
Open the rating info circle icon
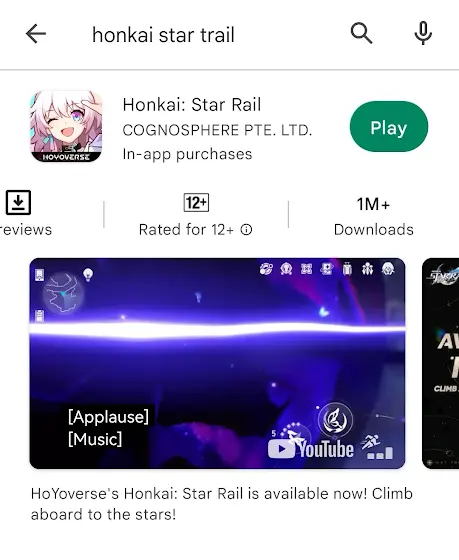246,230
